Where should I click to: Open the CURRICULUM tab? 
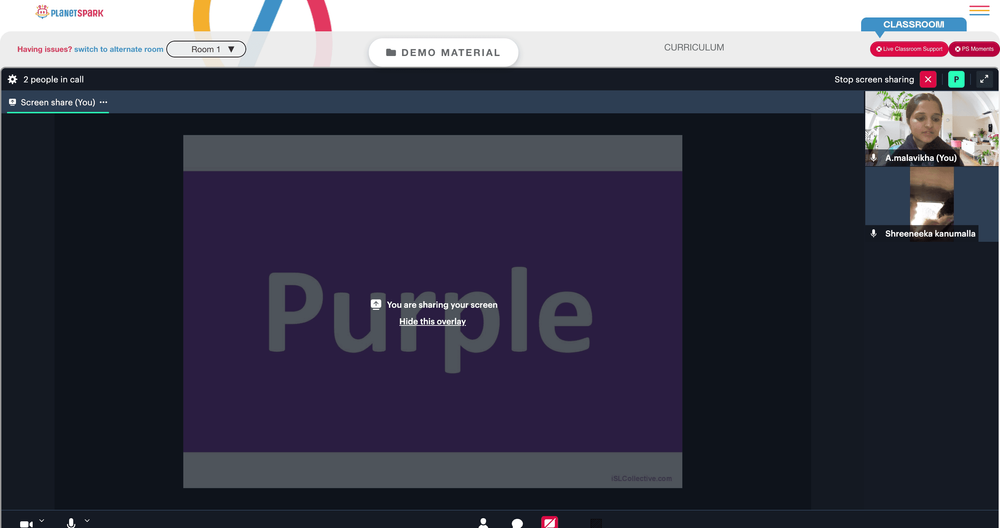click(x=694, y=47)
